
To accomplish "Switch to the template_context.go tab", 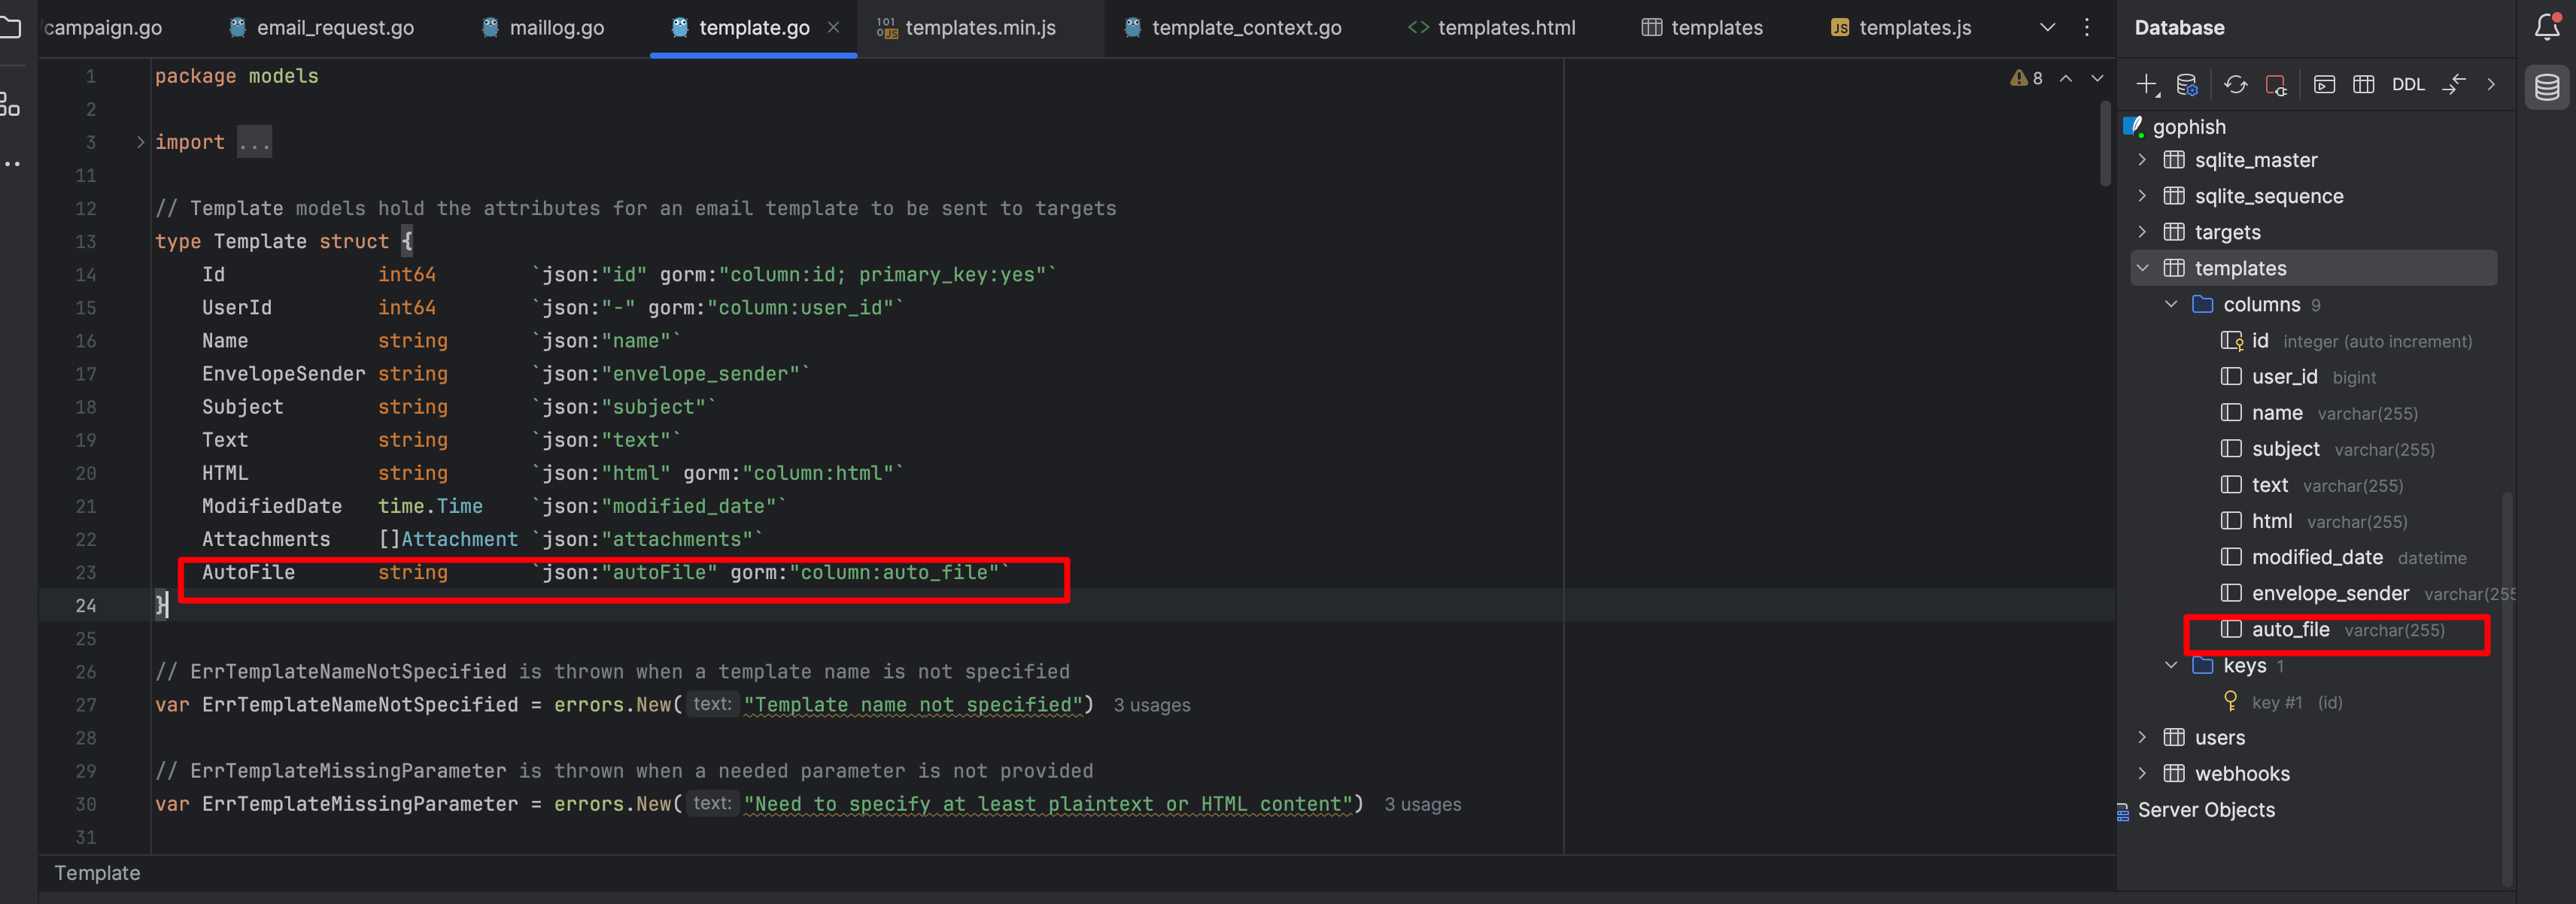I will point(1232,28).
